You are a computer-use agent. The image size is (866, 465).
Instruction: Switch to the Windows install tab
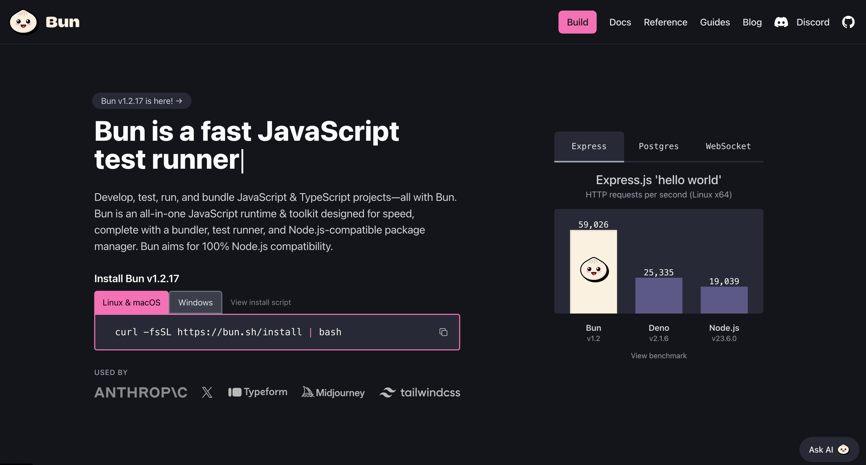[x=196, y=303]
